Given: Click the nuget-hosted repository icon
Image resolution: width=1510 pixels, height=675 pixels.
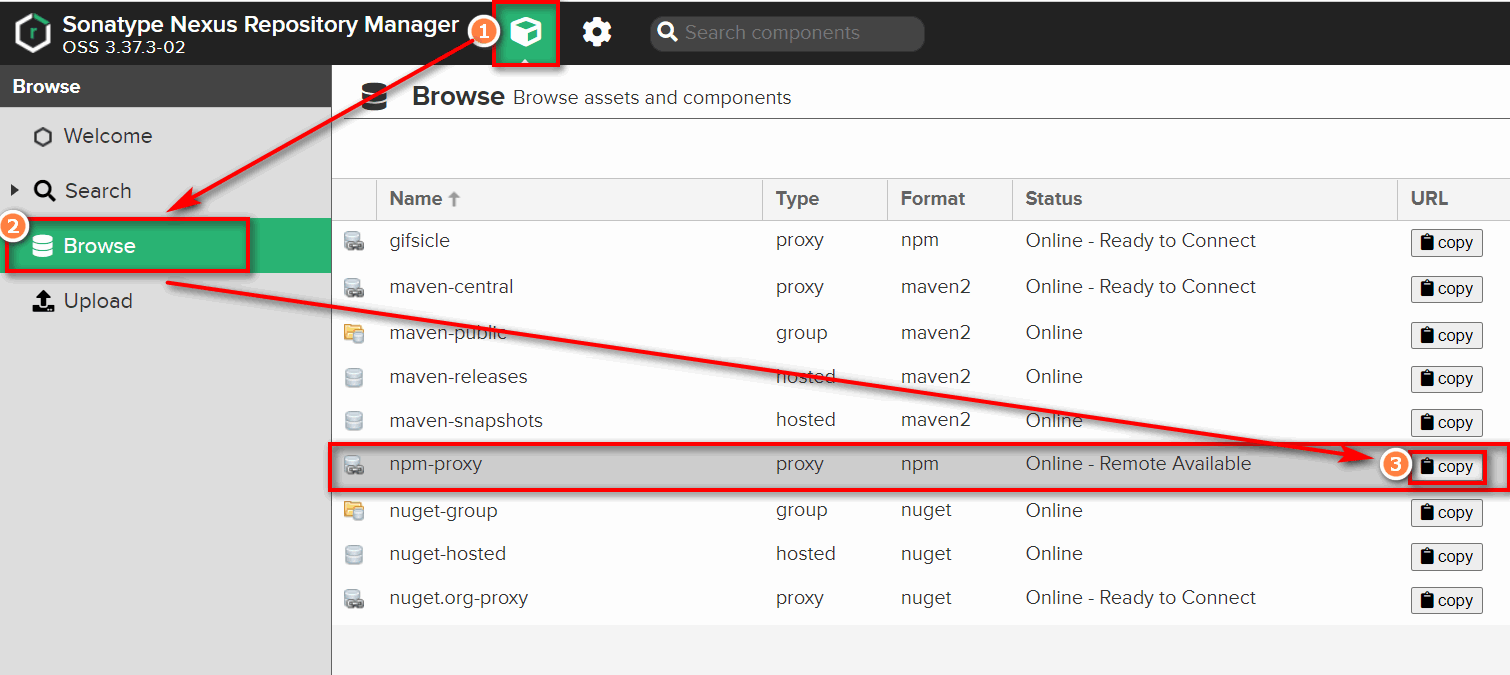Looking at the screenshot, I should pos(354,554).
